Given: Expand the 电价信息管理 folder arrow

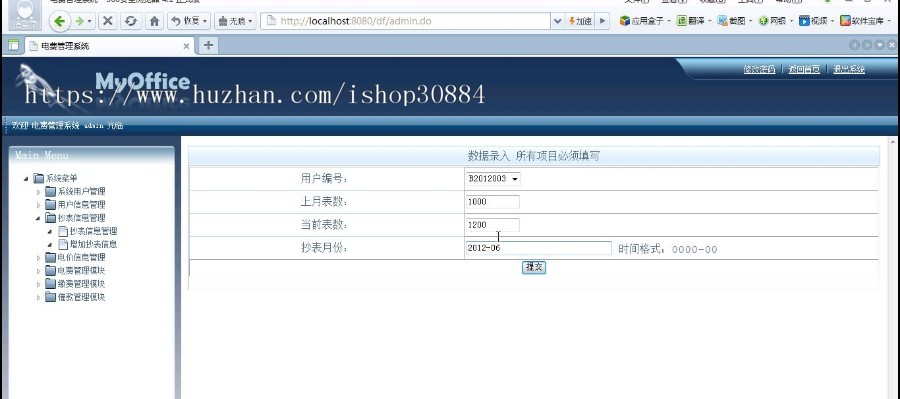Looking at the screenshot, I should [39, 258].
